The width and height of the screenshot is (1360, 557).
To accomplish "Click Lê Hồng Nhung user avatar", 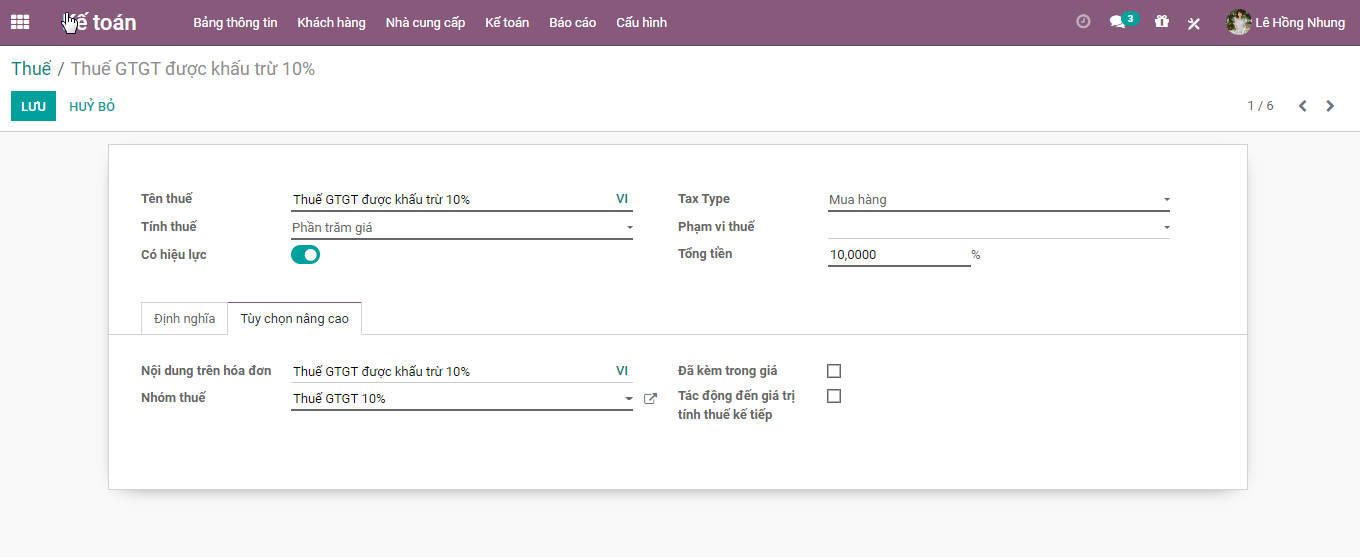I will click(1239, 22).
